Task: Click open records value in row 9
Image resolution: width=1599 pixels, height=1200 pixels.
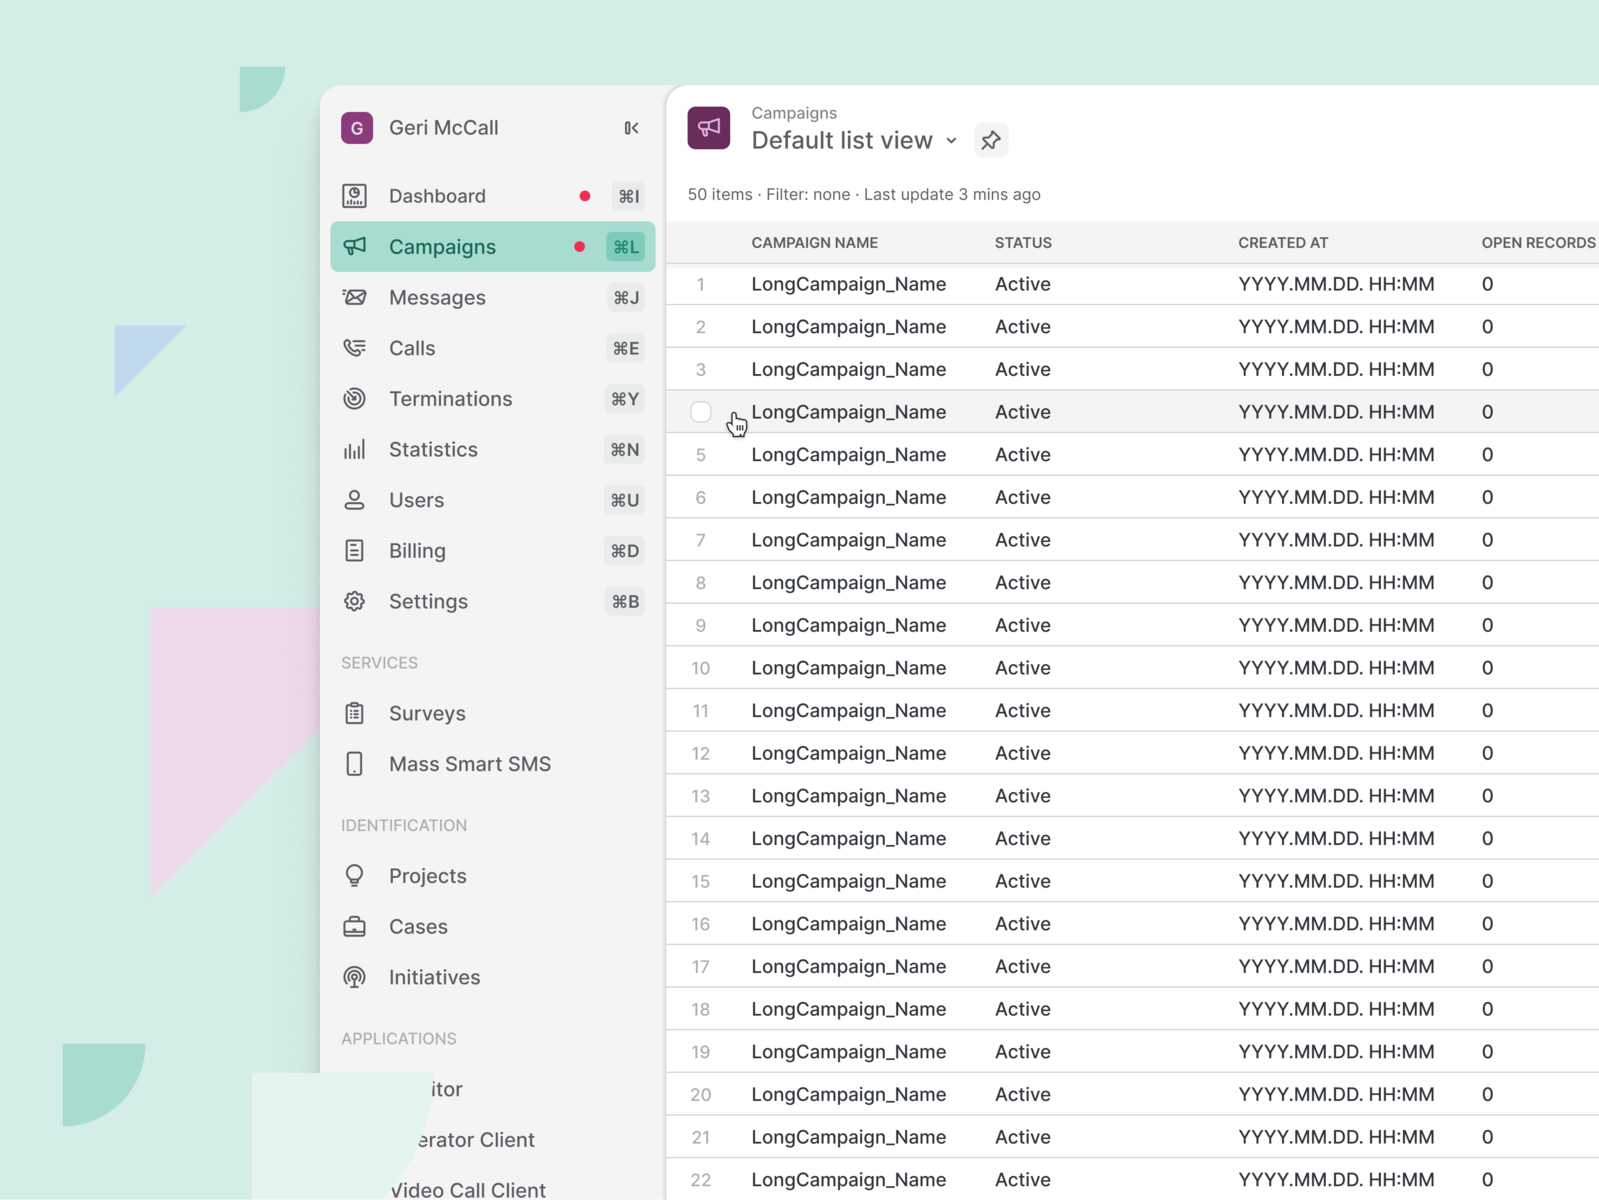Action: pyautogui.click(x=1488, y=625)
